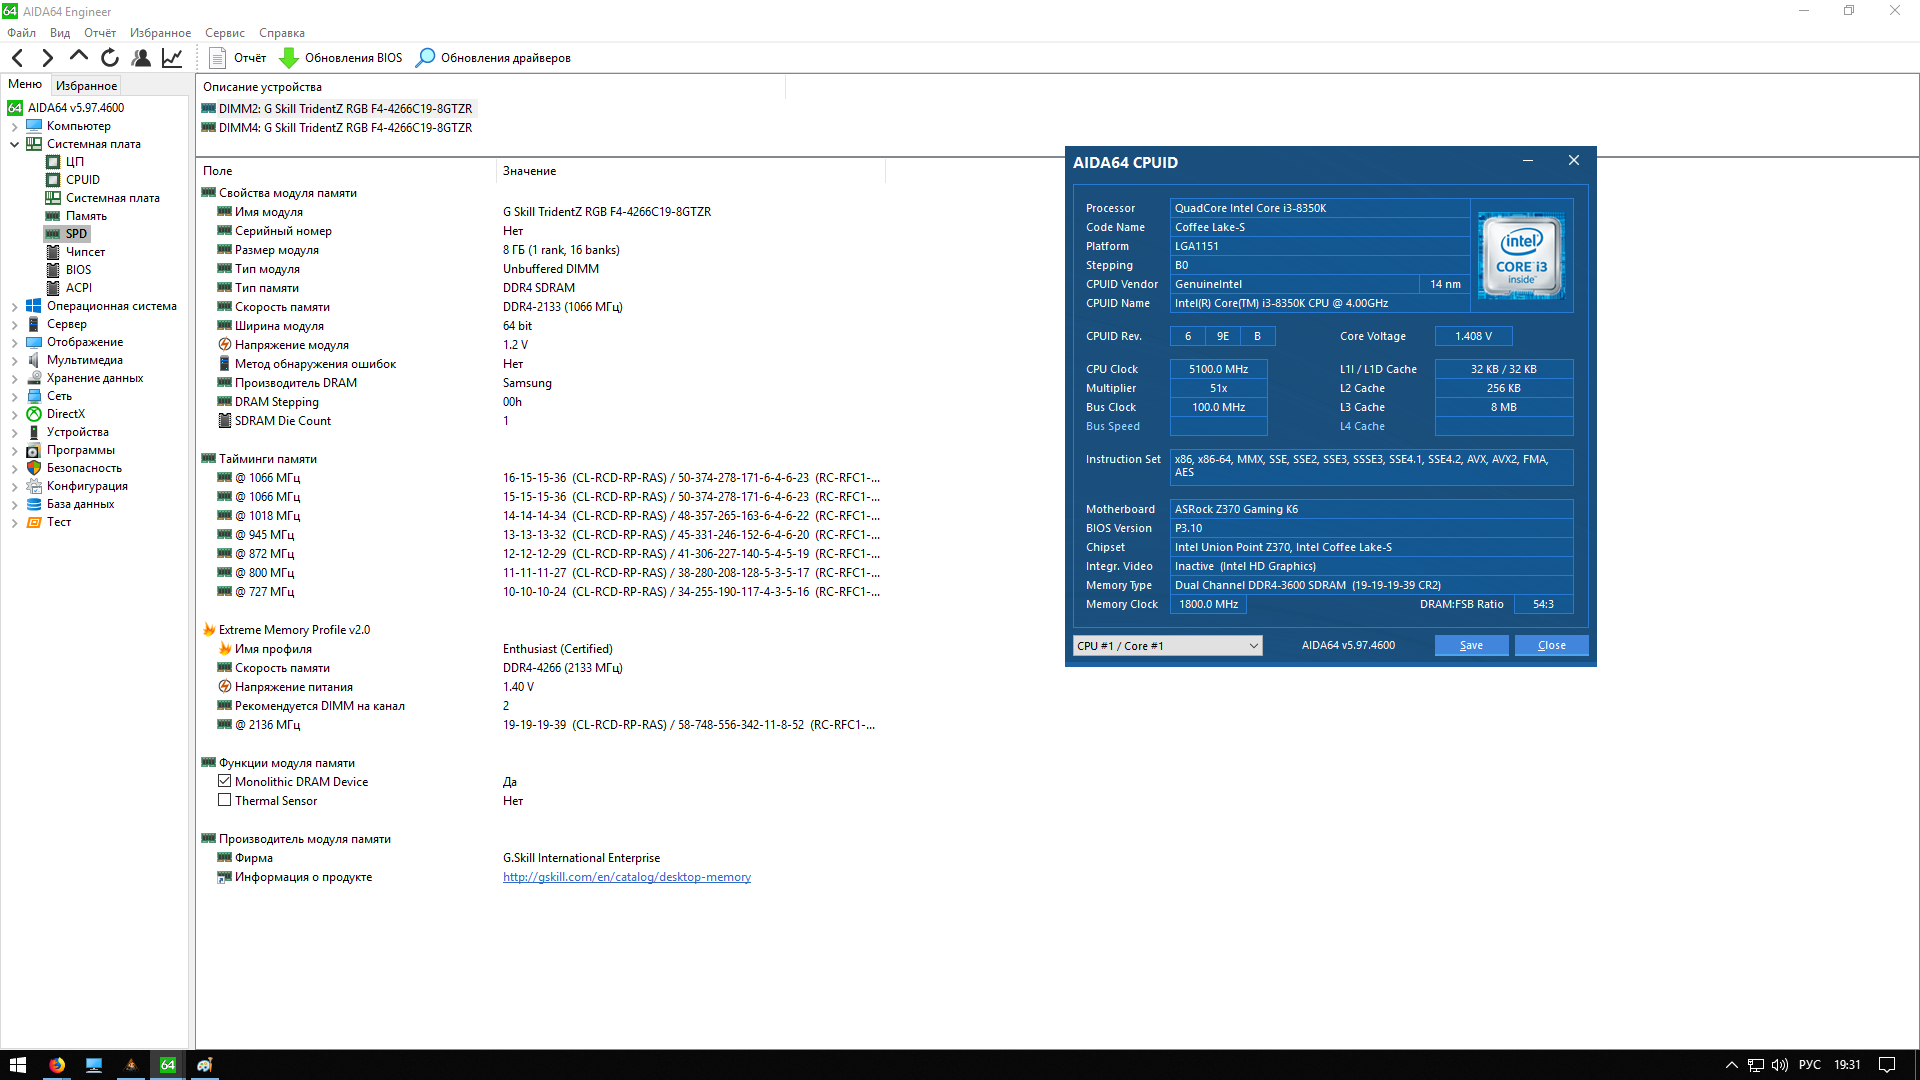Toggle the Monolithic DRAM Device checkbox
Screen dimensions: 1920x1080
(x=225, y=782)
